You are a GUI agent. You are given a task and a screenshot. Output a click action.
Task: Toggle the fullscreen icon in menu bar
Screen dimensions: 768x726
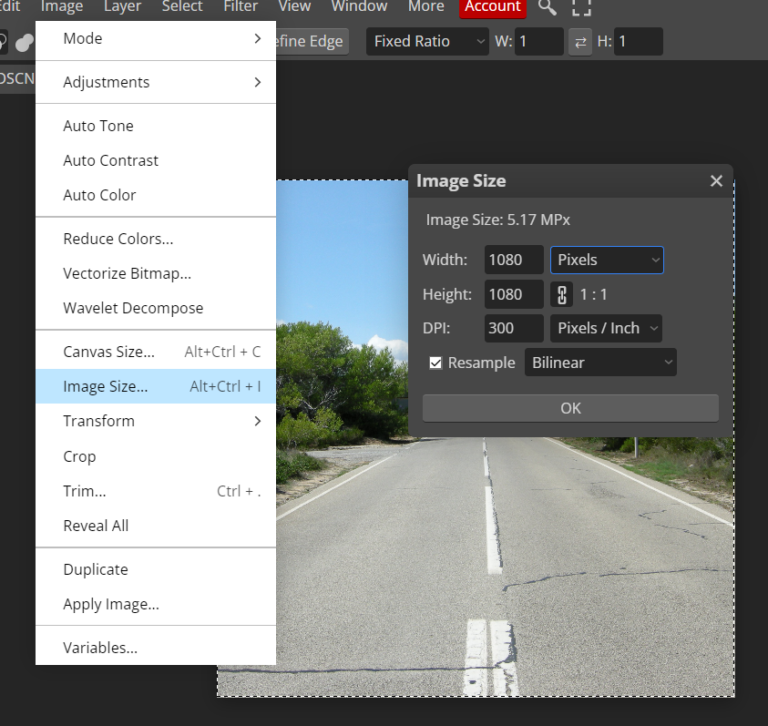click(x=581, y=7)
